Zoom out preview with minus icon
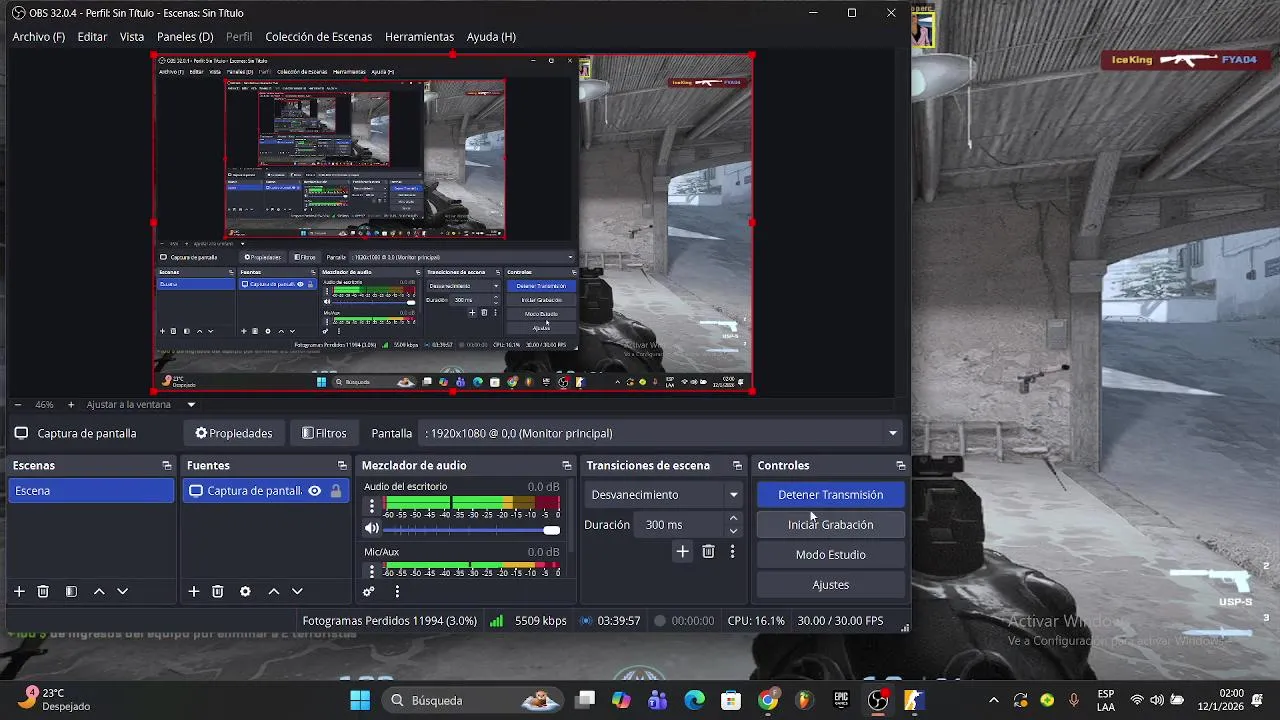The height and width of the screenshot is (720, 1280). [18, 405]
